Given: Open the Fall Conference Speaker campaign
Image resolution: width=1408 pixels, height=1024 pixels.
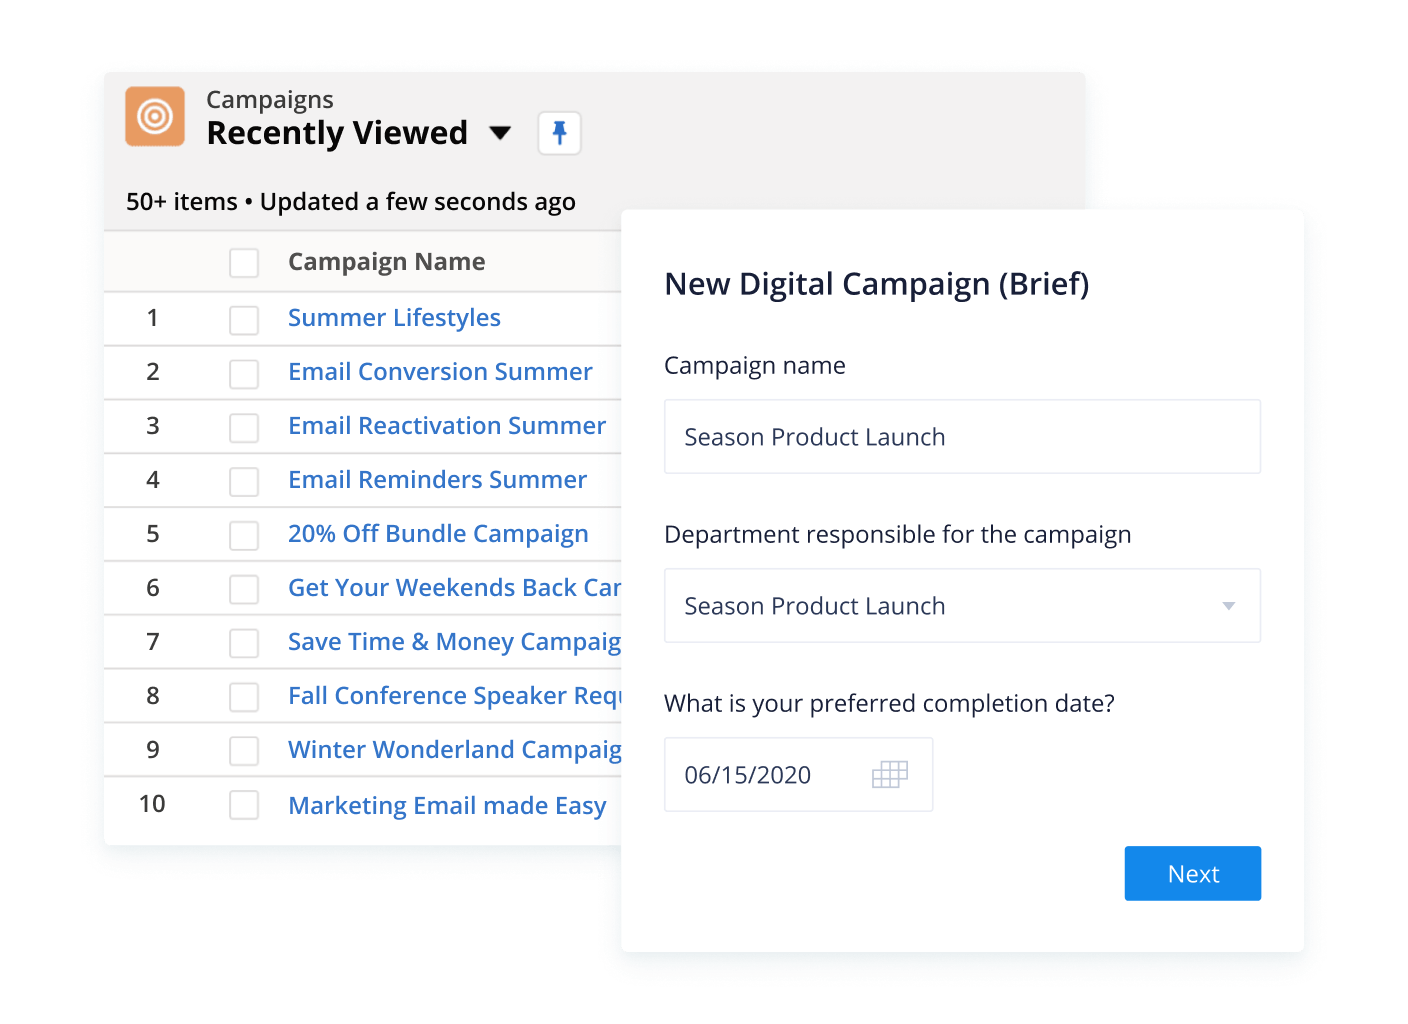Looking at the screenshot, I should (453, 696).
